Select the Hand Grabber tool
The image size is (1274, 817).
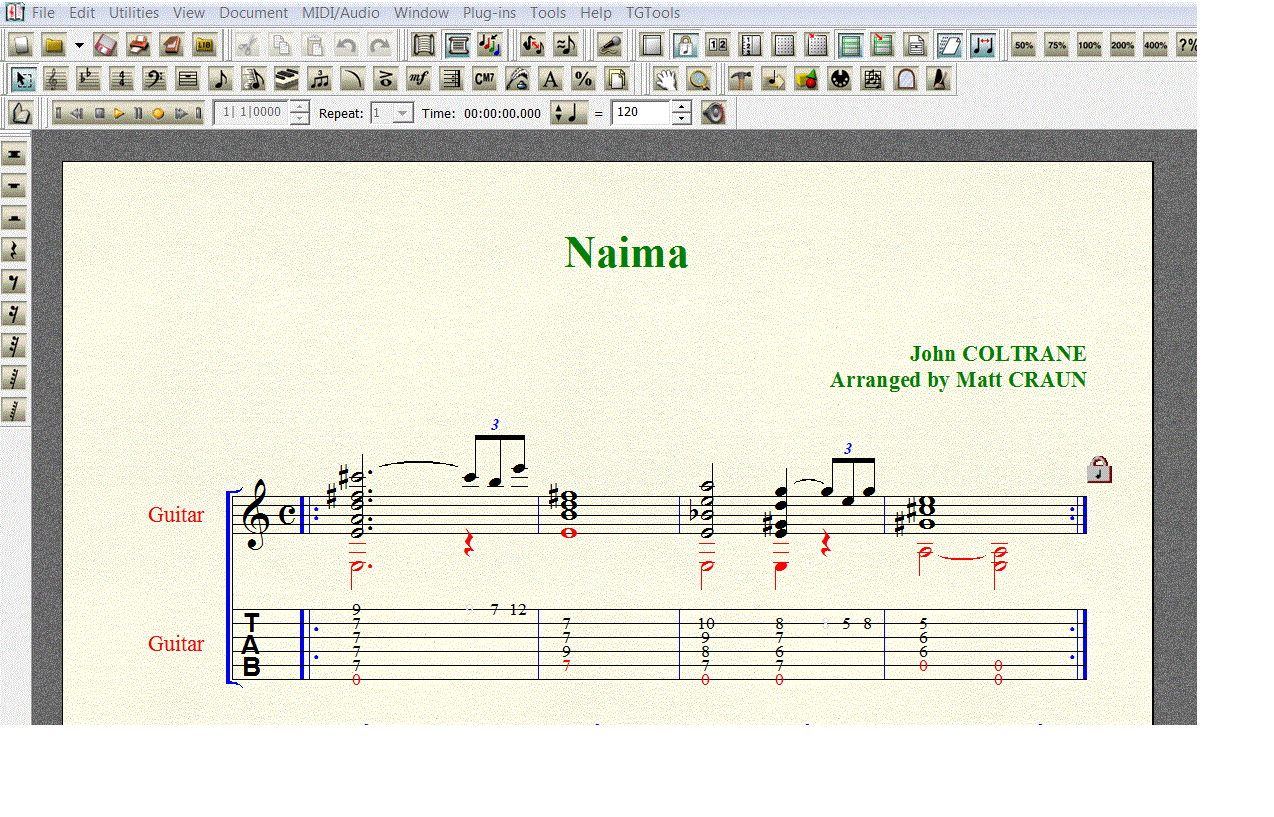click(x=665, y=79)
